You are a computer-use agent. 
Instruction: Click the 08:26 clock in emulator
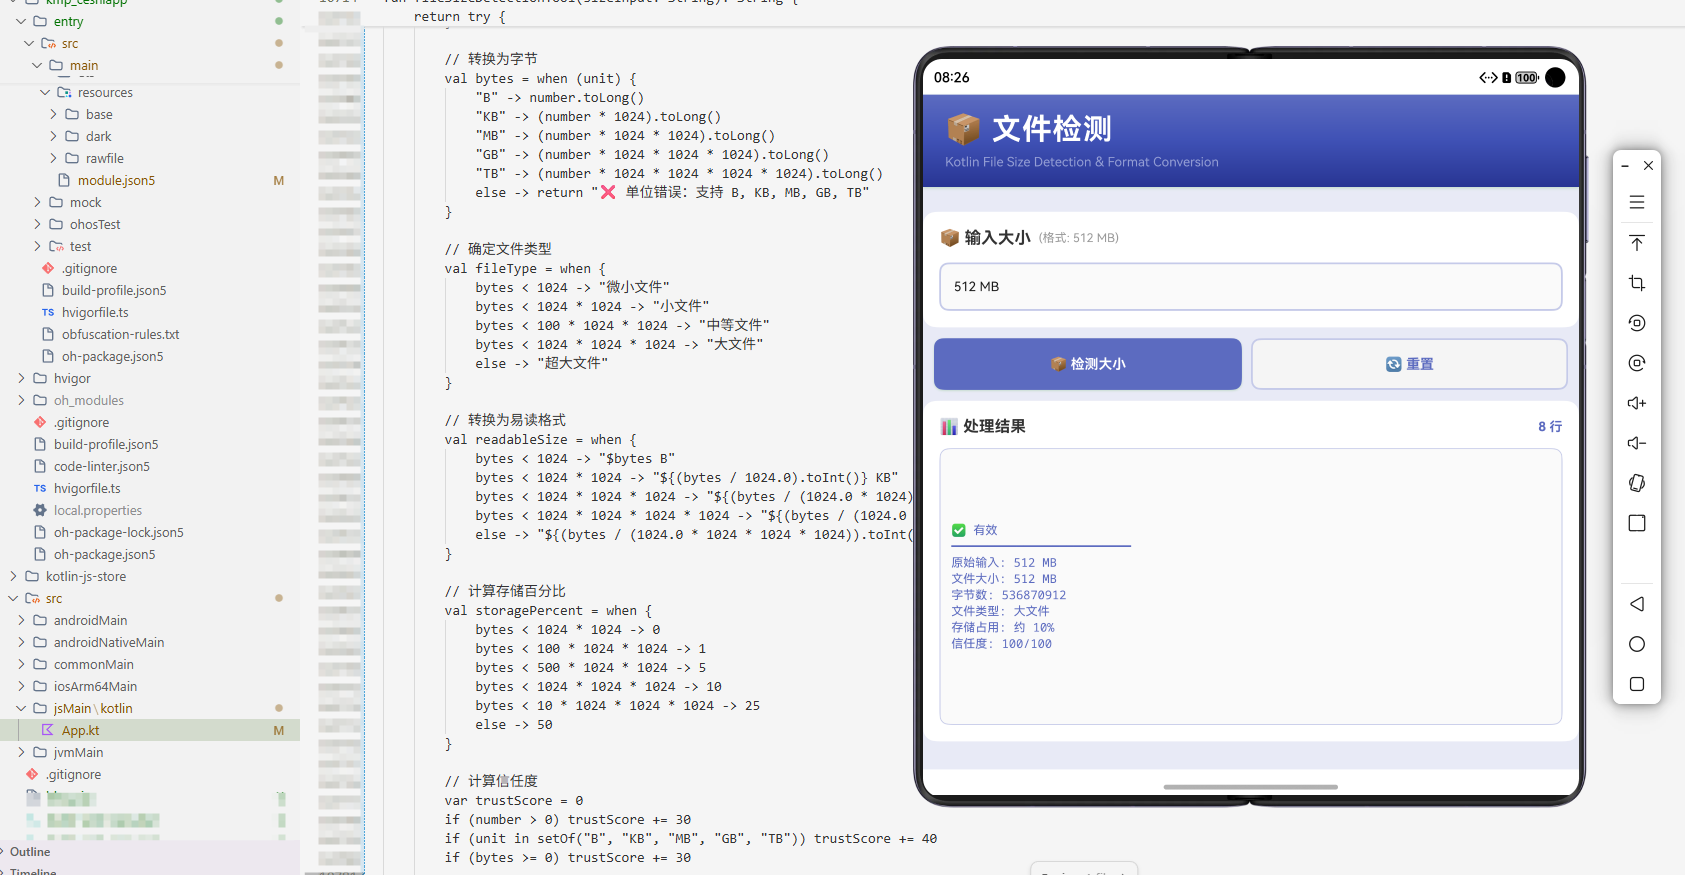tap(951, 78)
